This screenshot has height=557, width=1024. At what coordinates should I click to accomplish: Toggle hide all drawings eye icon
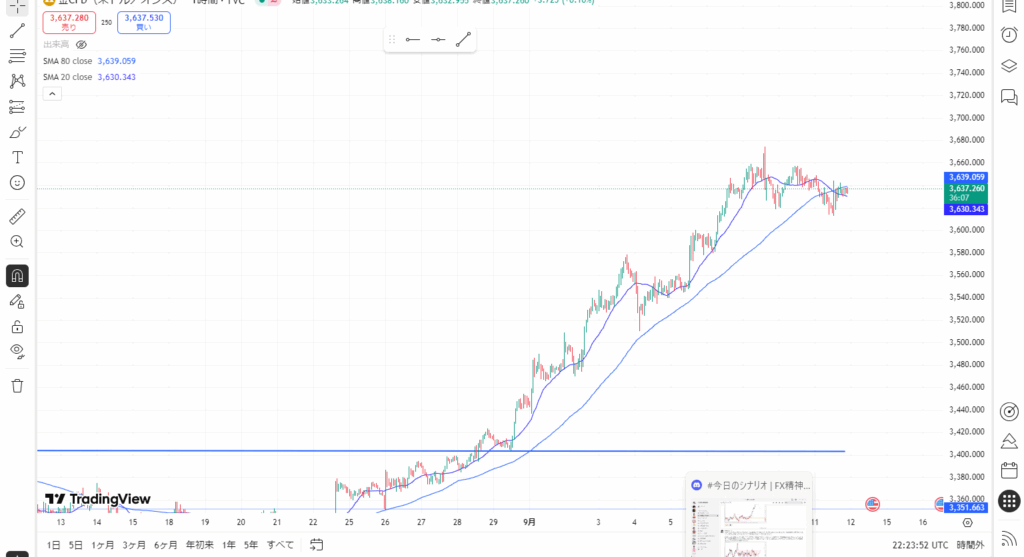(17, 351)
